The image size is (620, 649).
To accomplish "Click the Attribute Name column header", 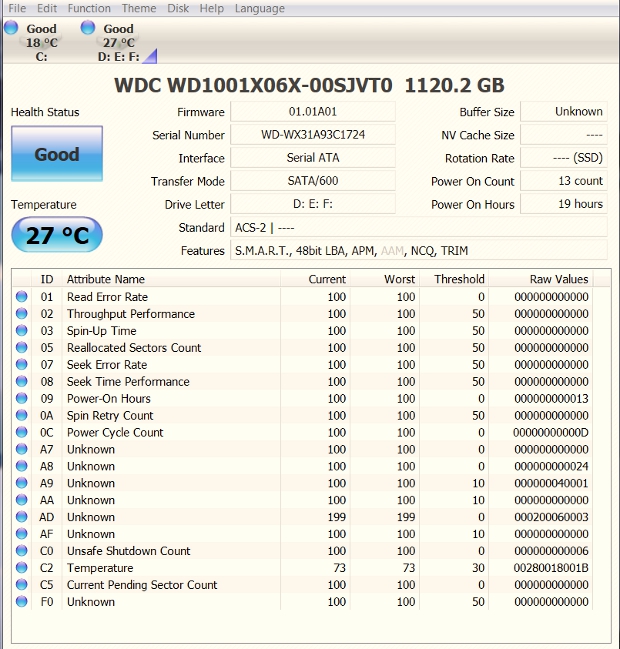I will [106, 279].
